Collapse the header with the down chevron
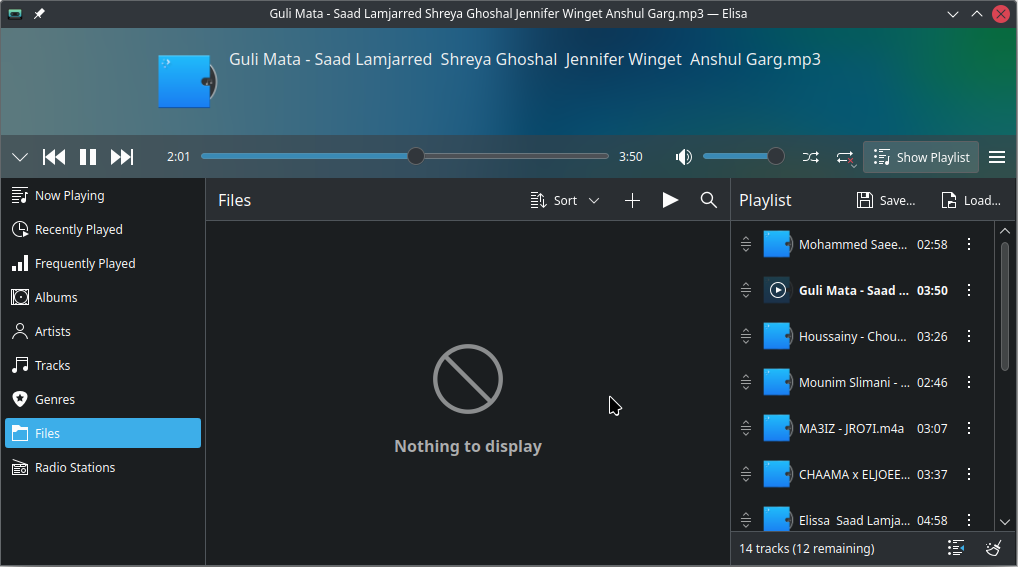 tap(20, 157)
